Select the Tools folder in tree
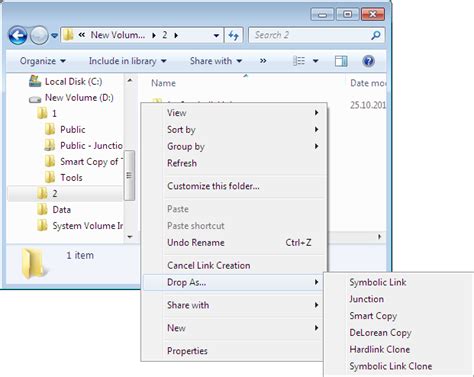This screenshot has height=377, width=474. [71, 178]
